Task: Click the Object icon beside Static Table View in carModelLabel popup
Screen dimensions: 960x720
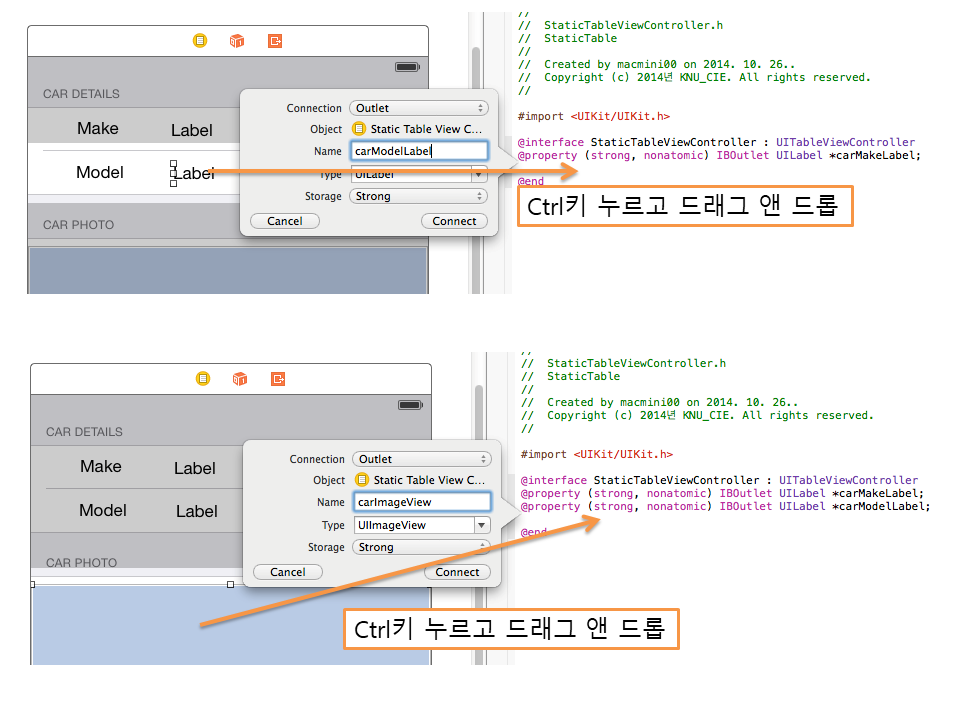Action: point(359,129)
